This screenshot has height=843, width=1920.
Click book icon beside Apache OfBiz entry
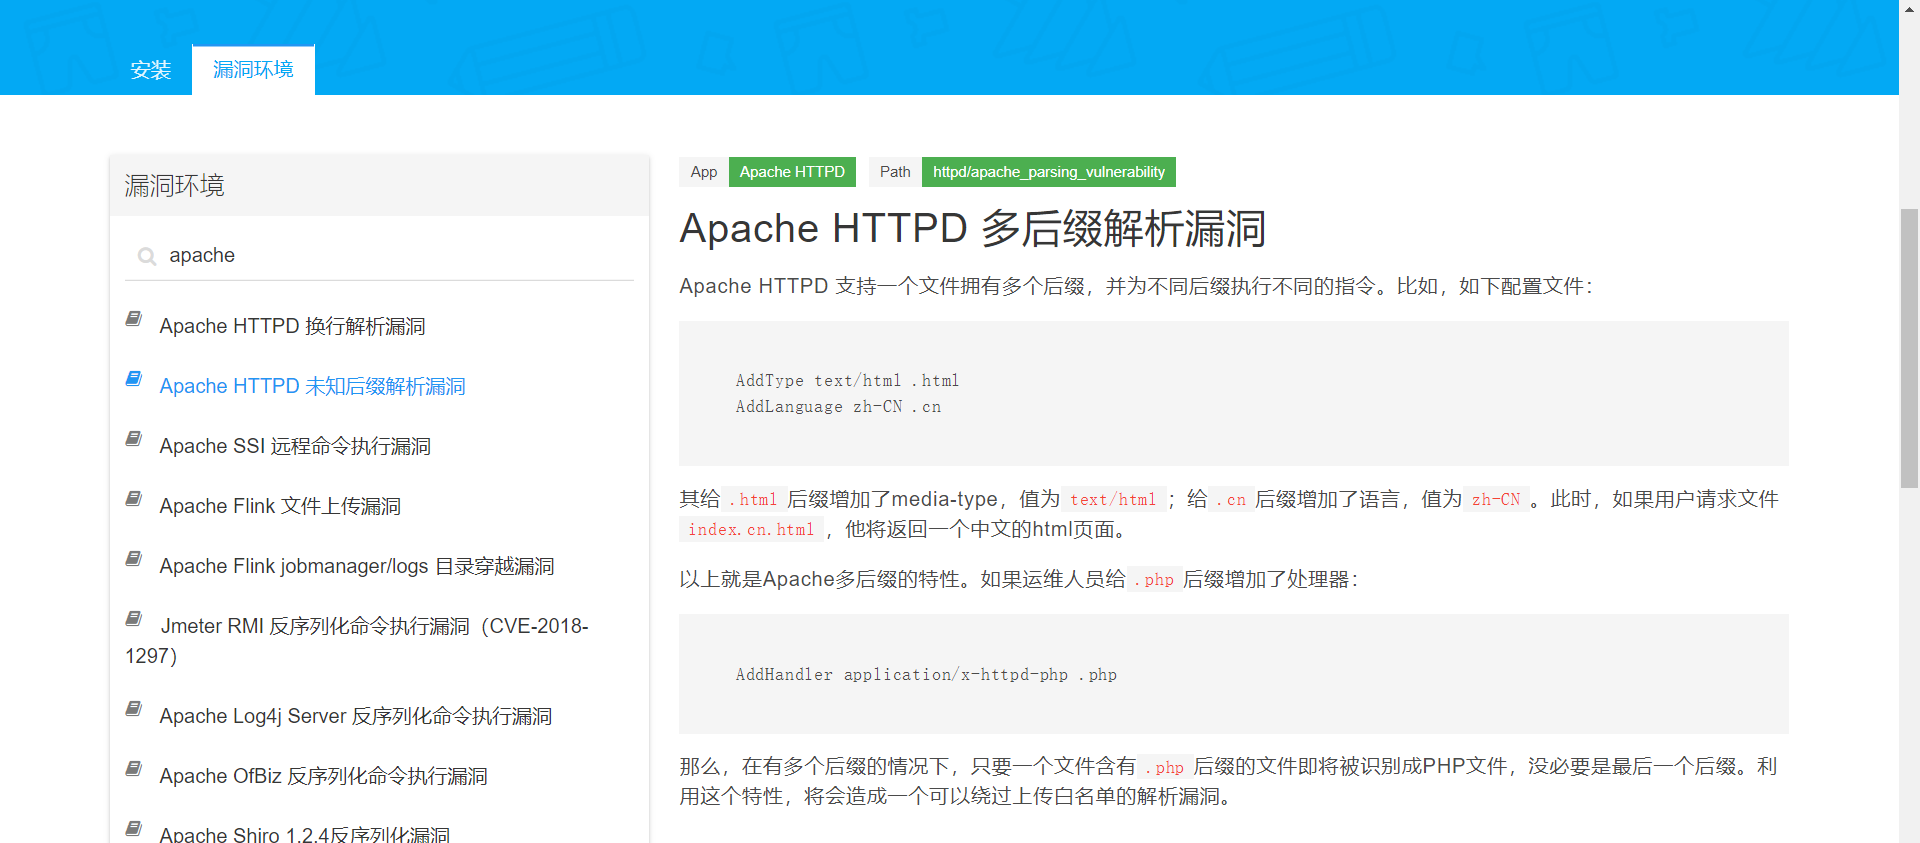tap(133, 769)
